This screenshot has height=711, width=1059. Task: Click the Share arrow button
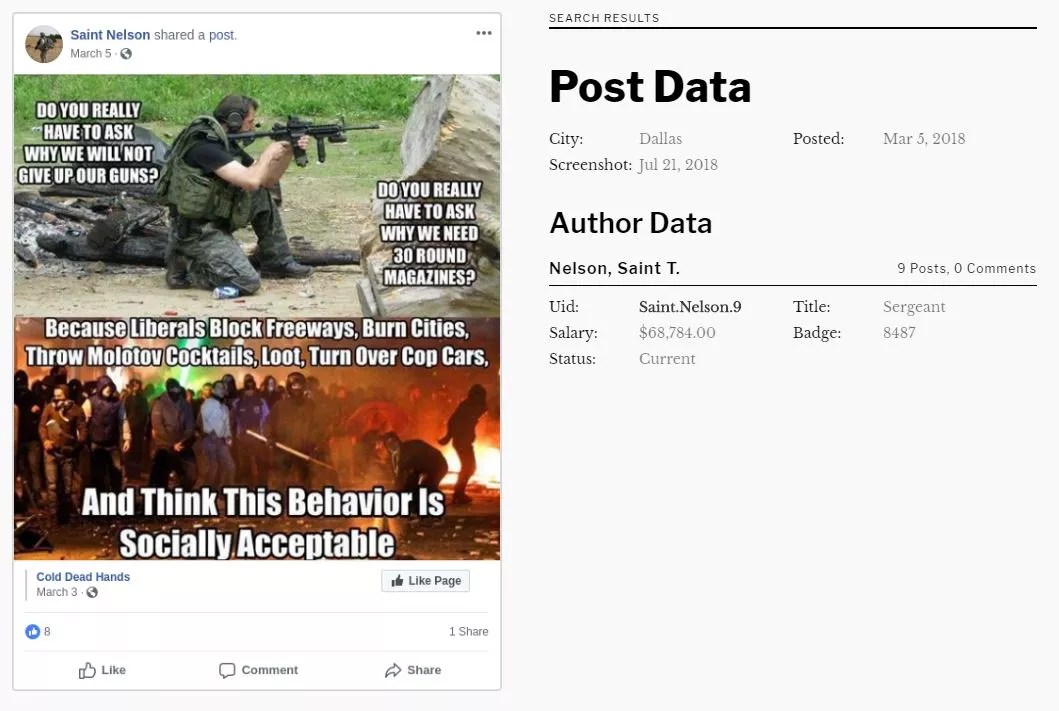click(412, 670)
